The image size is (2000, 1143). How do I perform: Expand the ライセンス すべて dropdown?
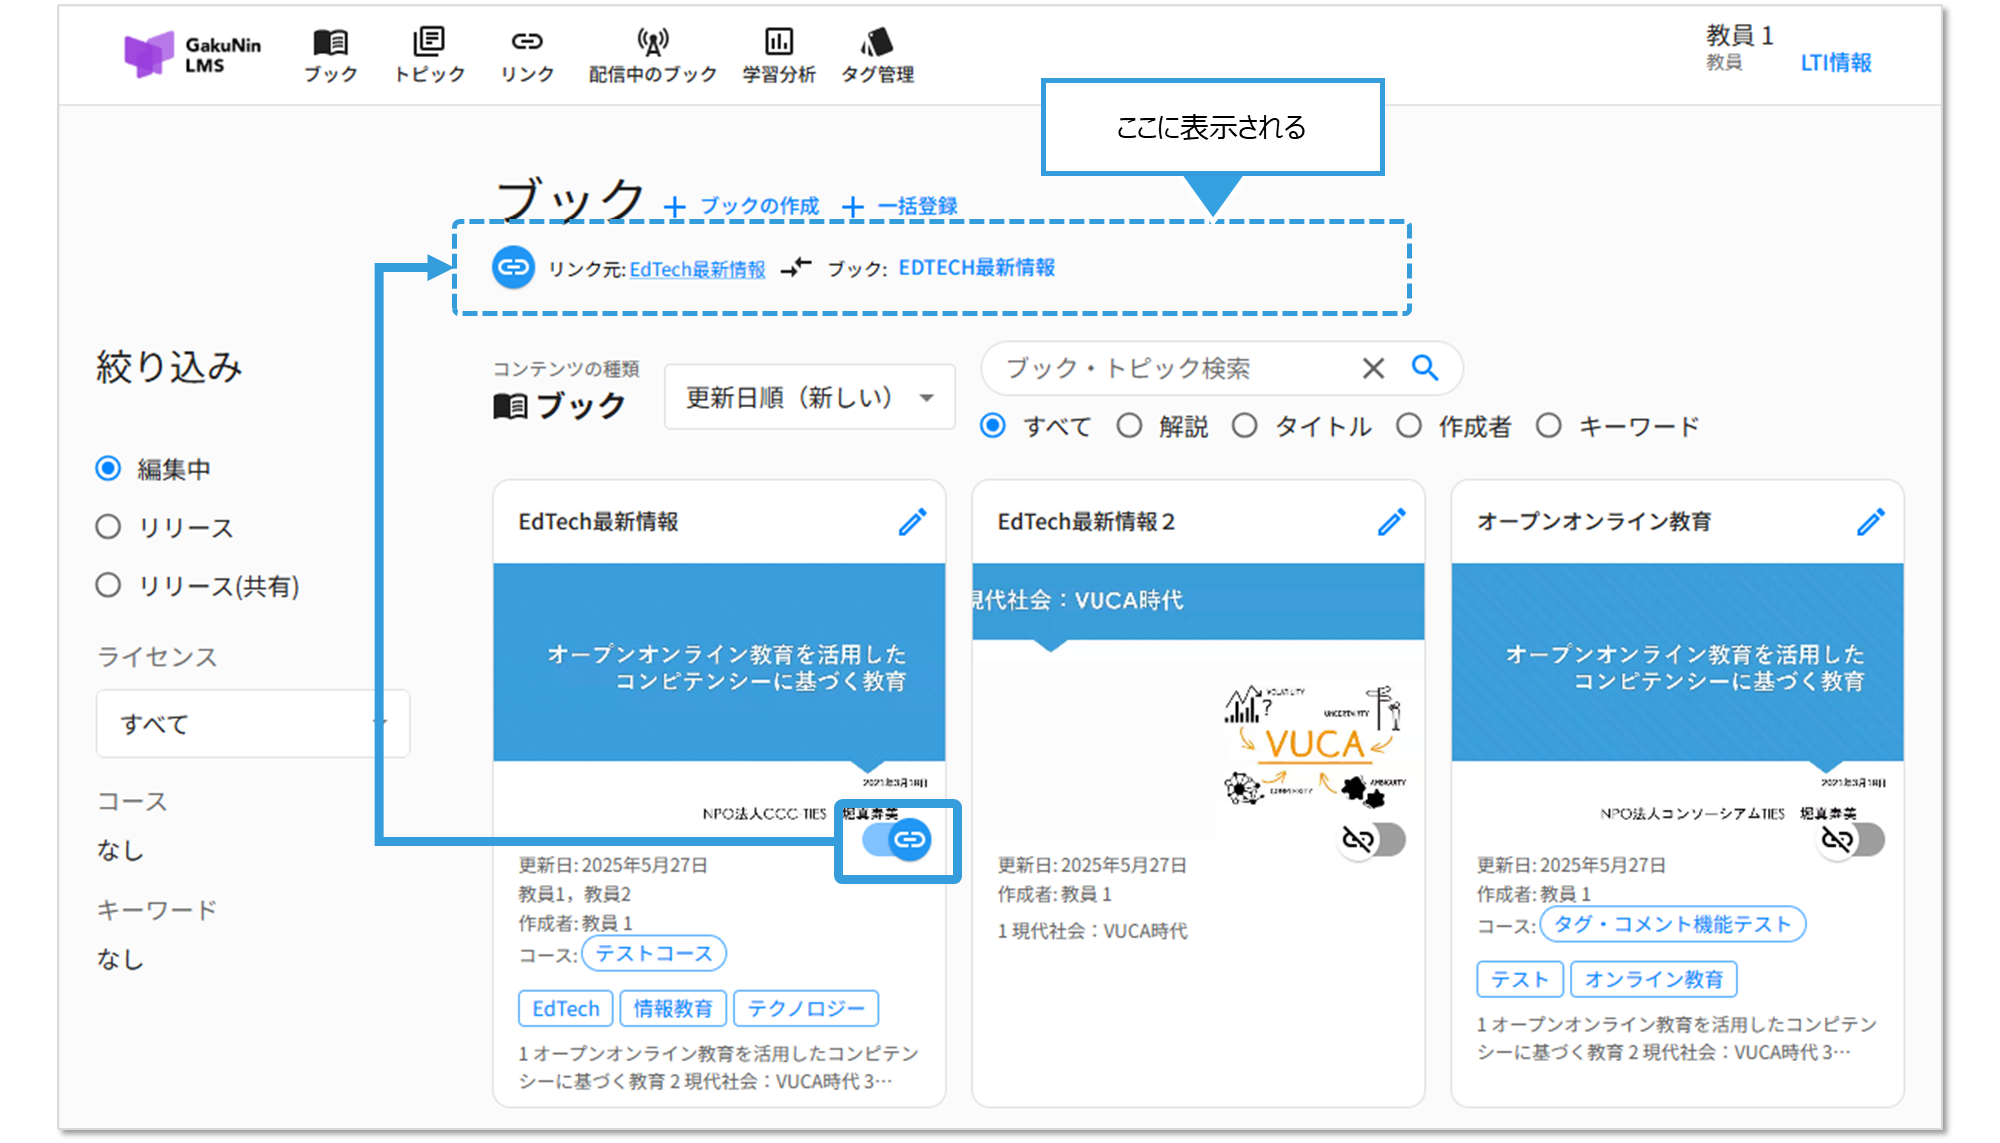252,723
